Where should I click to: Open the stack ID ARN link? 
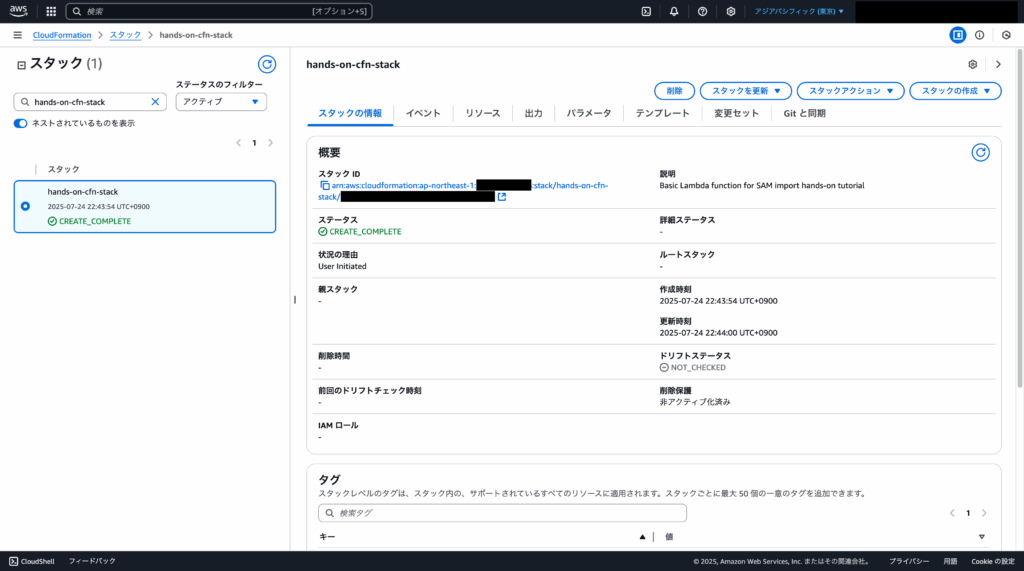pos(463,191)
